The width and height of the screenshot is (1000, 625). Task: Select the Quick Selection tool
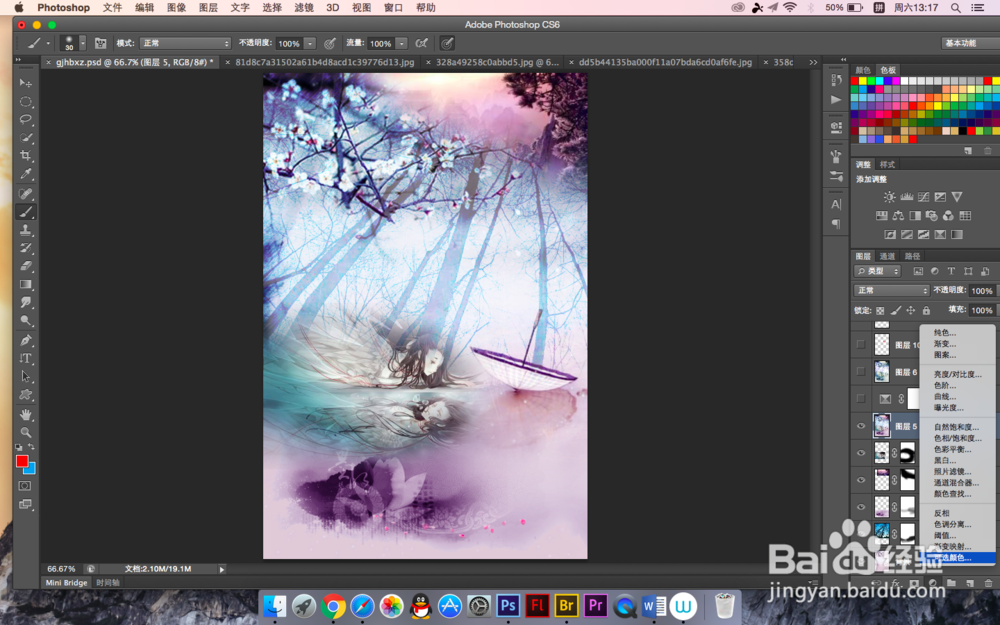coord(26,138)
